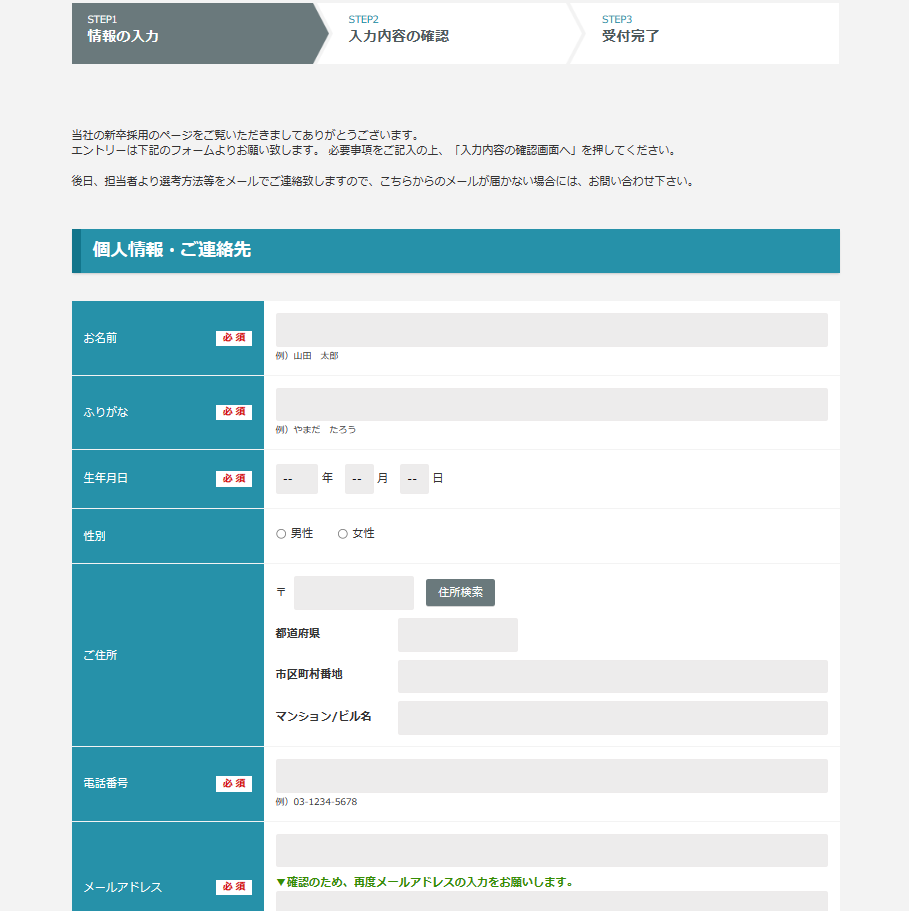The width and height of the screenshot is (909, 911).
Task: Click the first メールアドレス input field
Action: (551, 850)
